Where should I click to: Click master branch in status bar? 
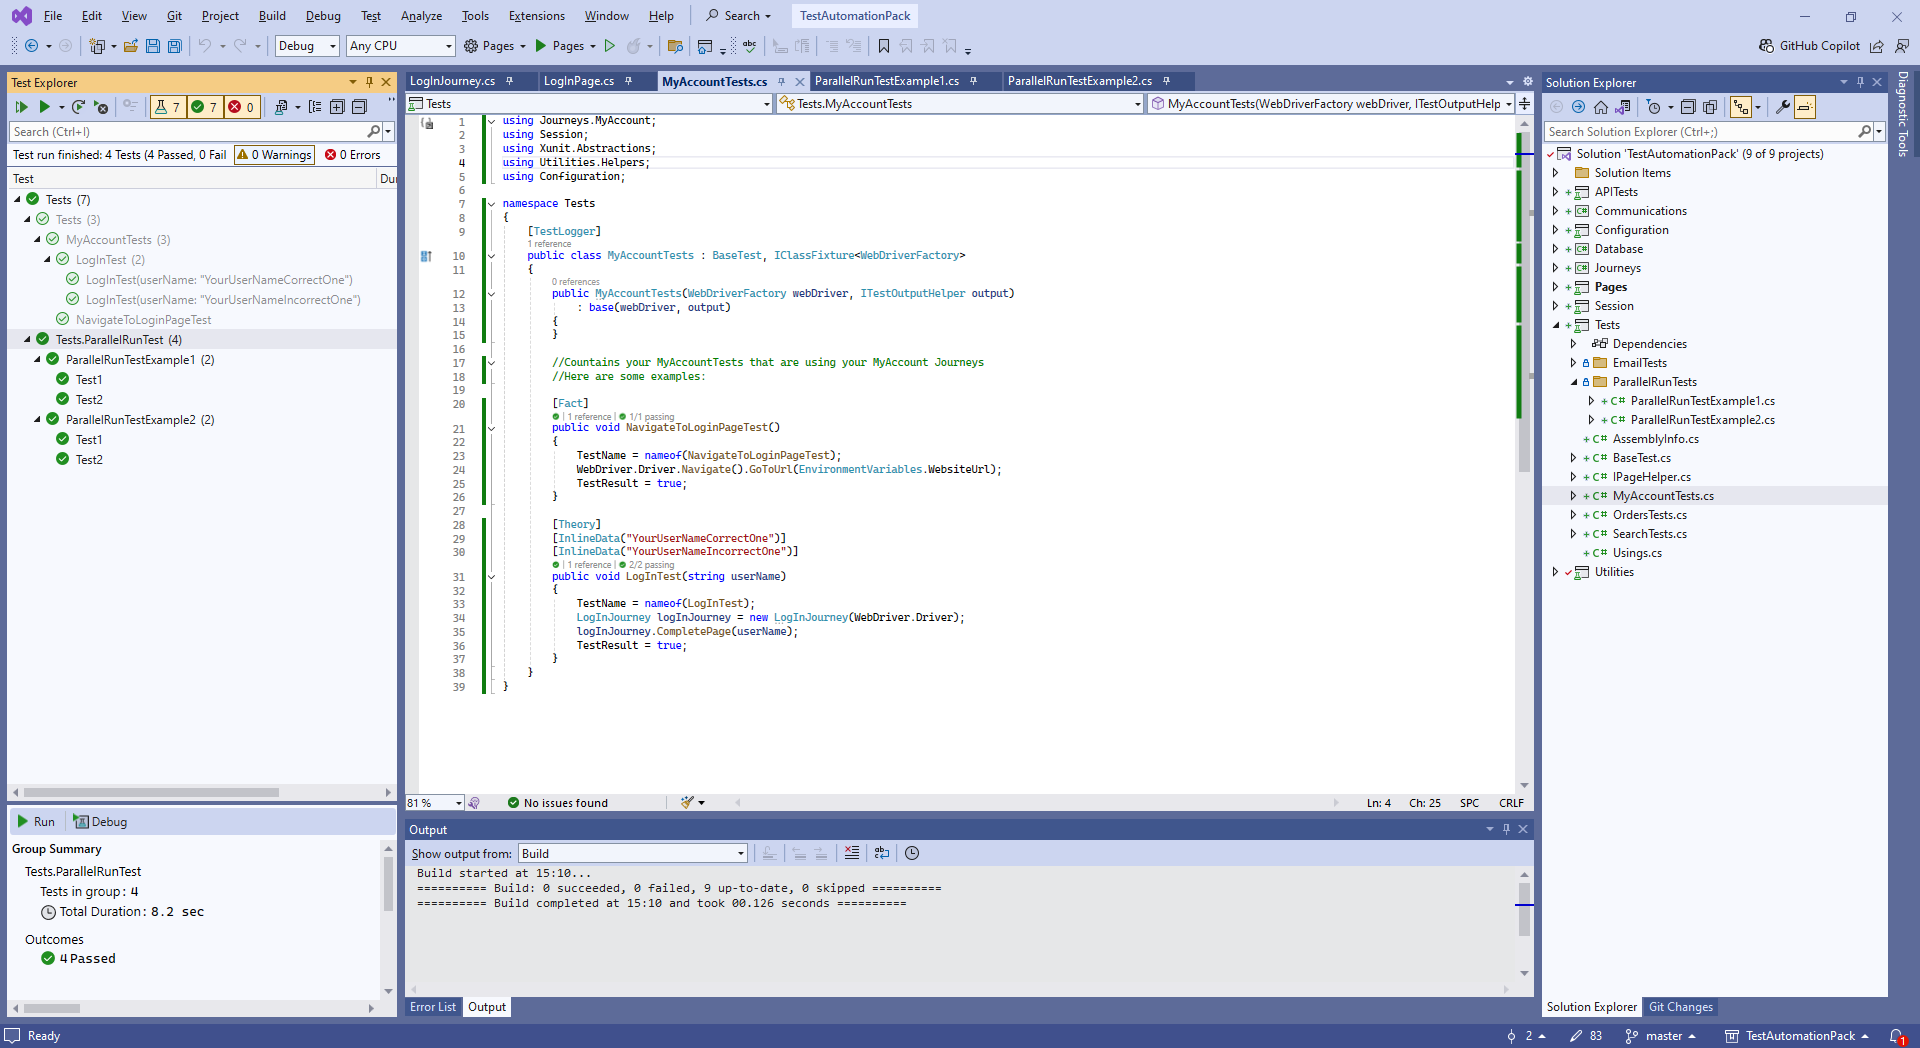[1660, 1036]
